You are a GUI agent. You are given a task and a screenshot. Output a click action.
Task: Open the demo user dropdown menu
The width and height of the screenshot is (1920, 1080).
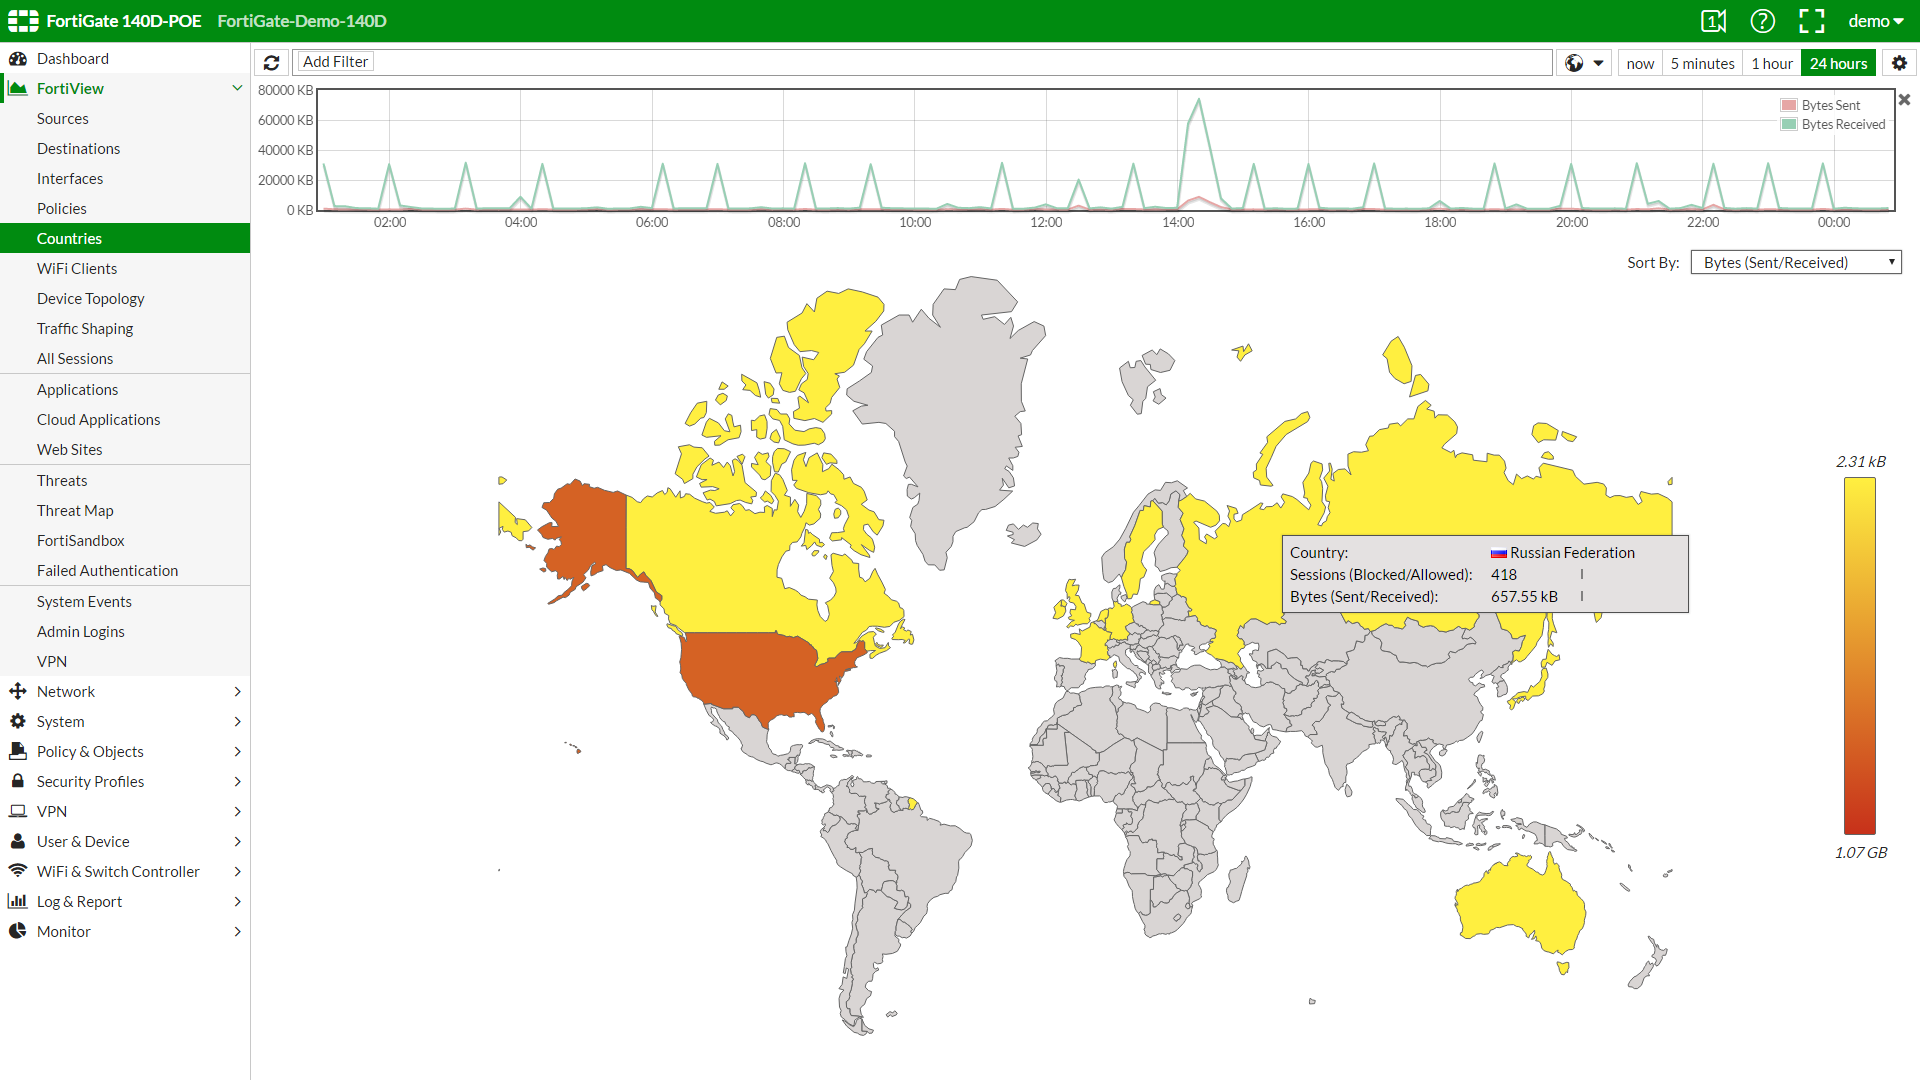[1875, 21]
